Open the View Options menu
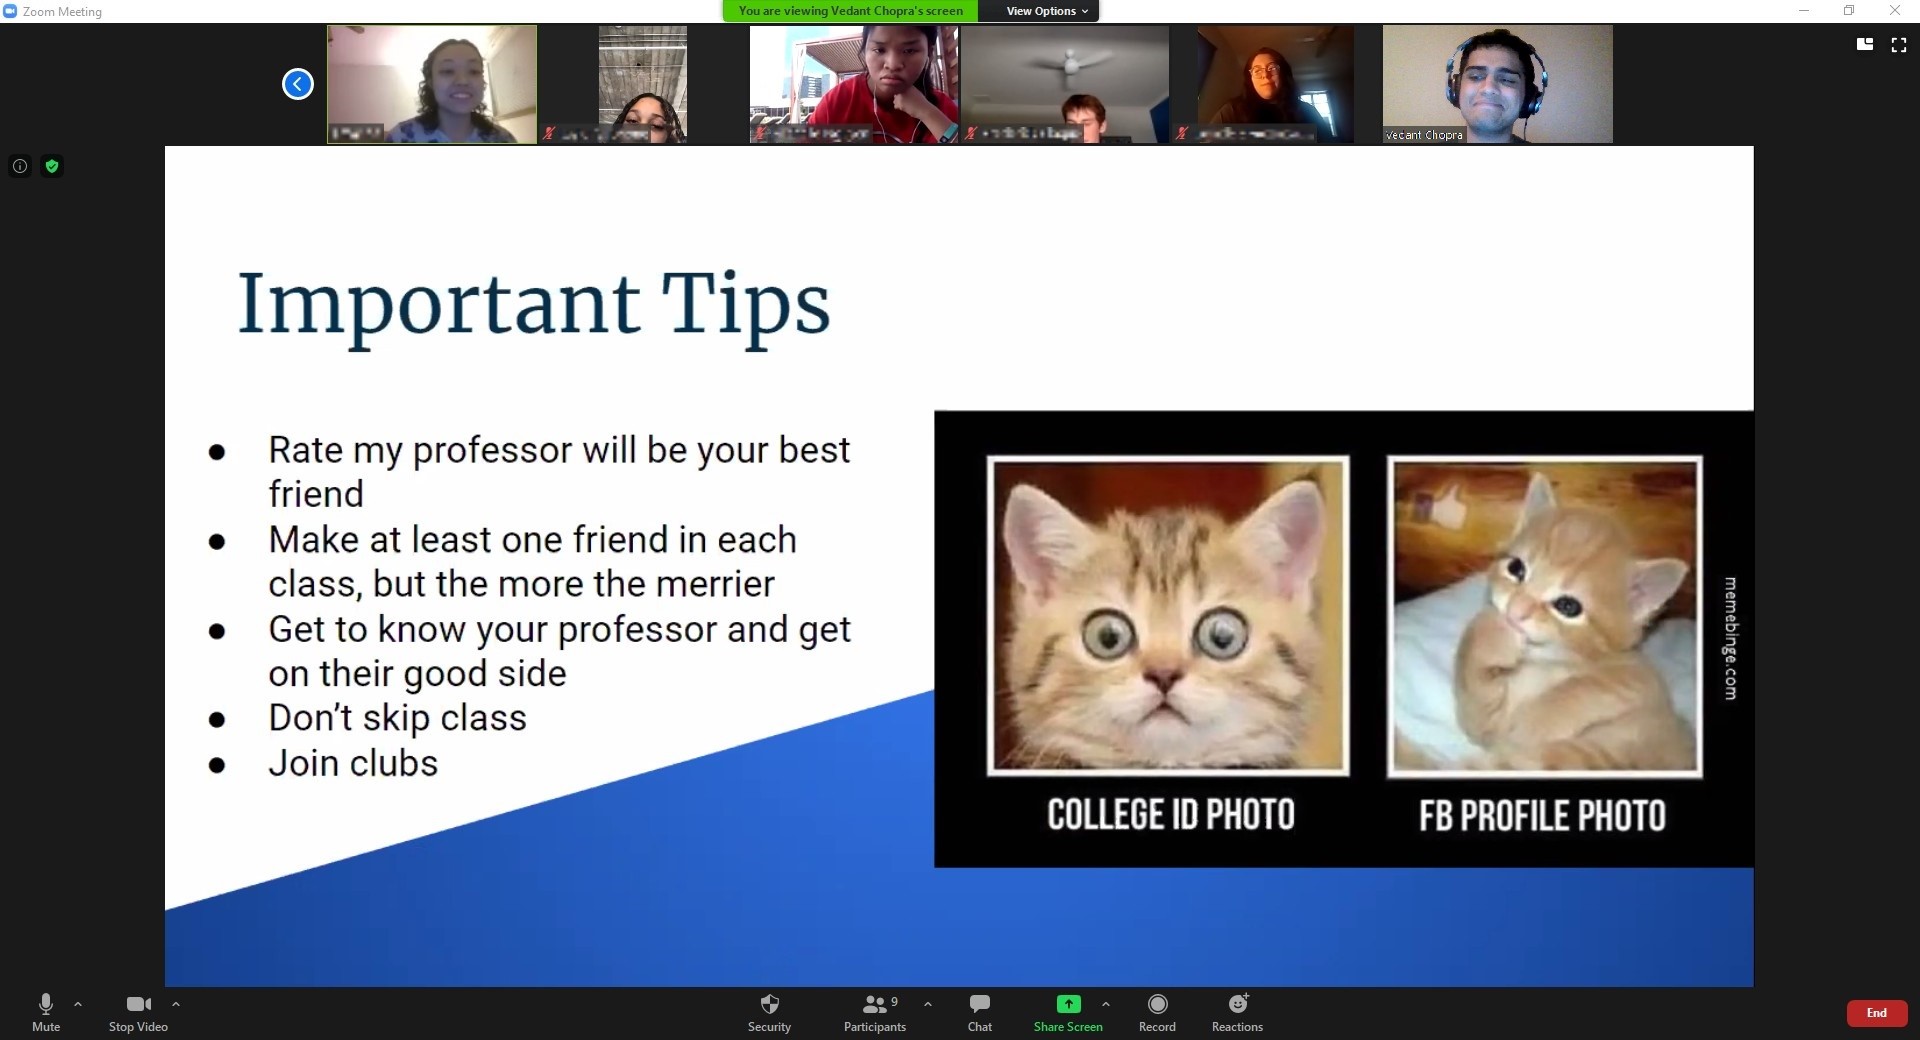The width and height of the screenshot is (1920, 1040). tap(1046, 11)
